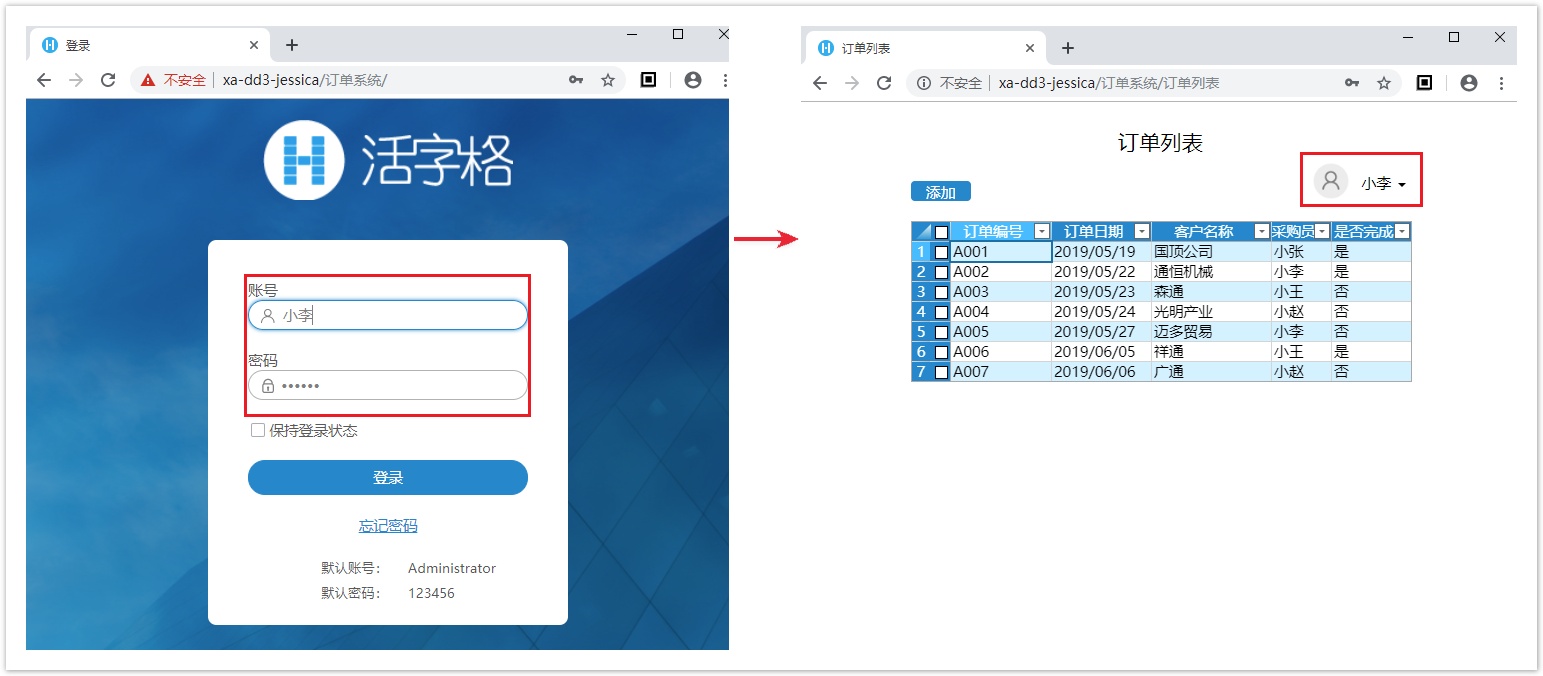Screen dimensions: 1543x676
Task: Go back in the 订单列表 browser window
Action: (x=820, y=83)
